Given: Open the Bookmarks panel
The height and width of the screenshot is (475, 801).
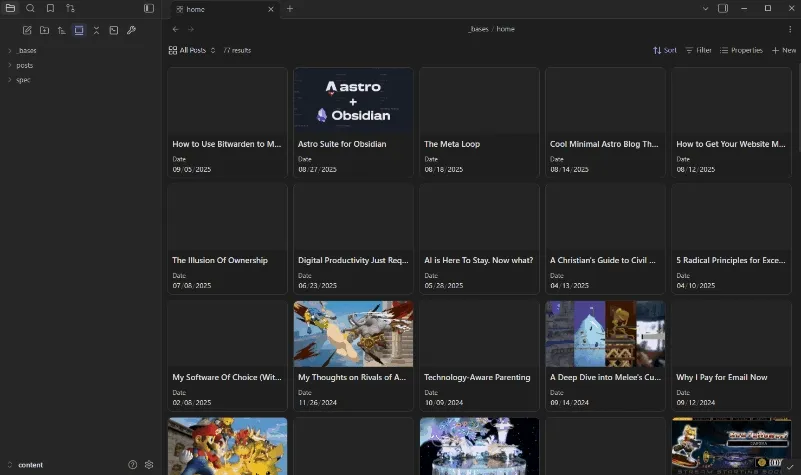Looking at the screenshot, I should (x=50, y=8).
